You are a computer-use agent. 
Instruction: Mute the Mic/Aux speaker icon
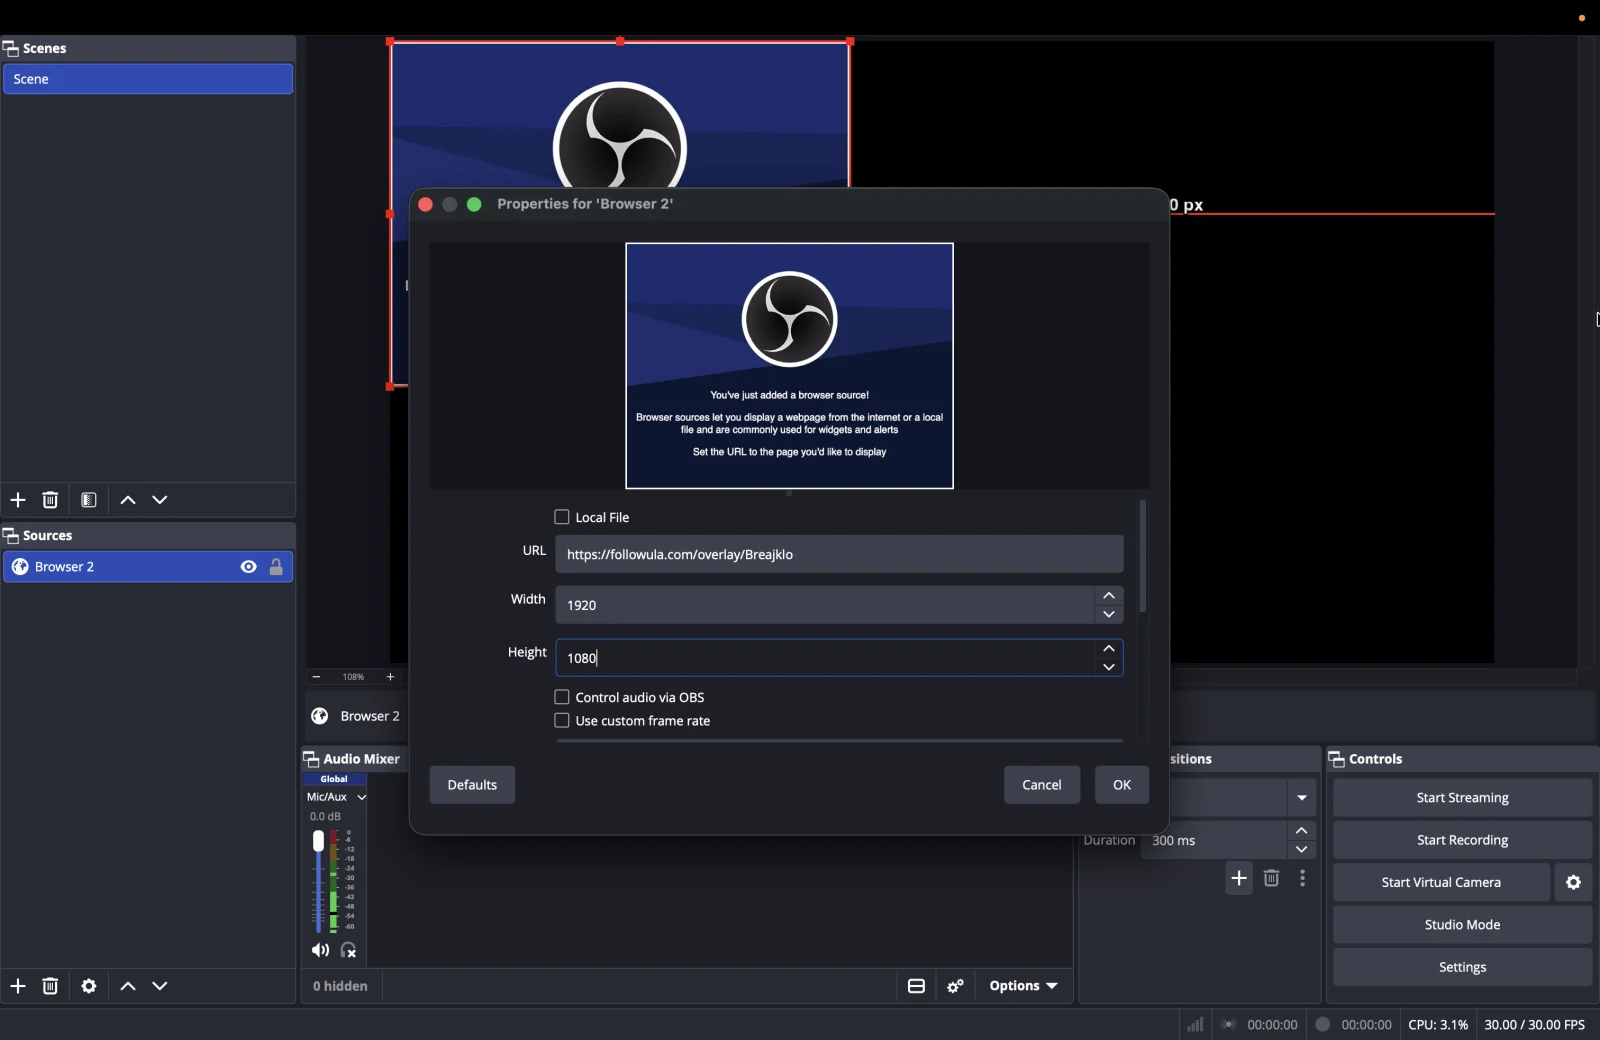320,950
